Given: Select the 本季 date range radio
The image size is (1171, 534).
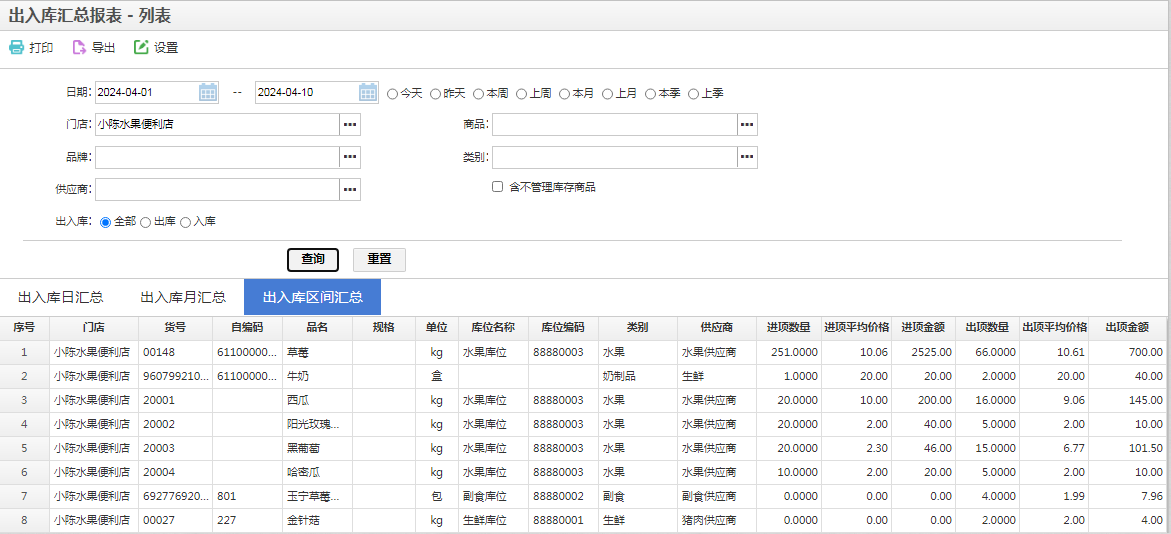Looking at the screenshot, I should [x=650, y=94].
